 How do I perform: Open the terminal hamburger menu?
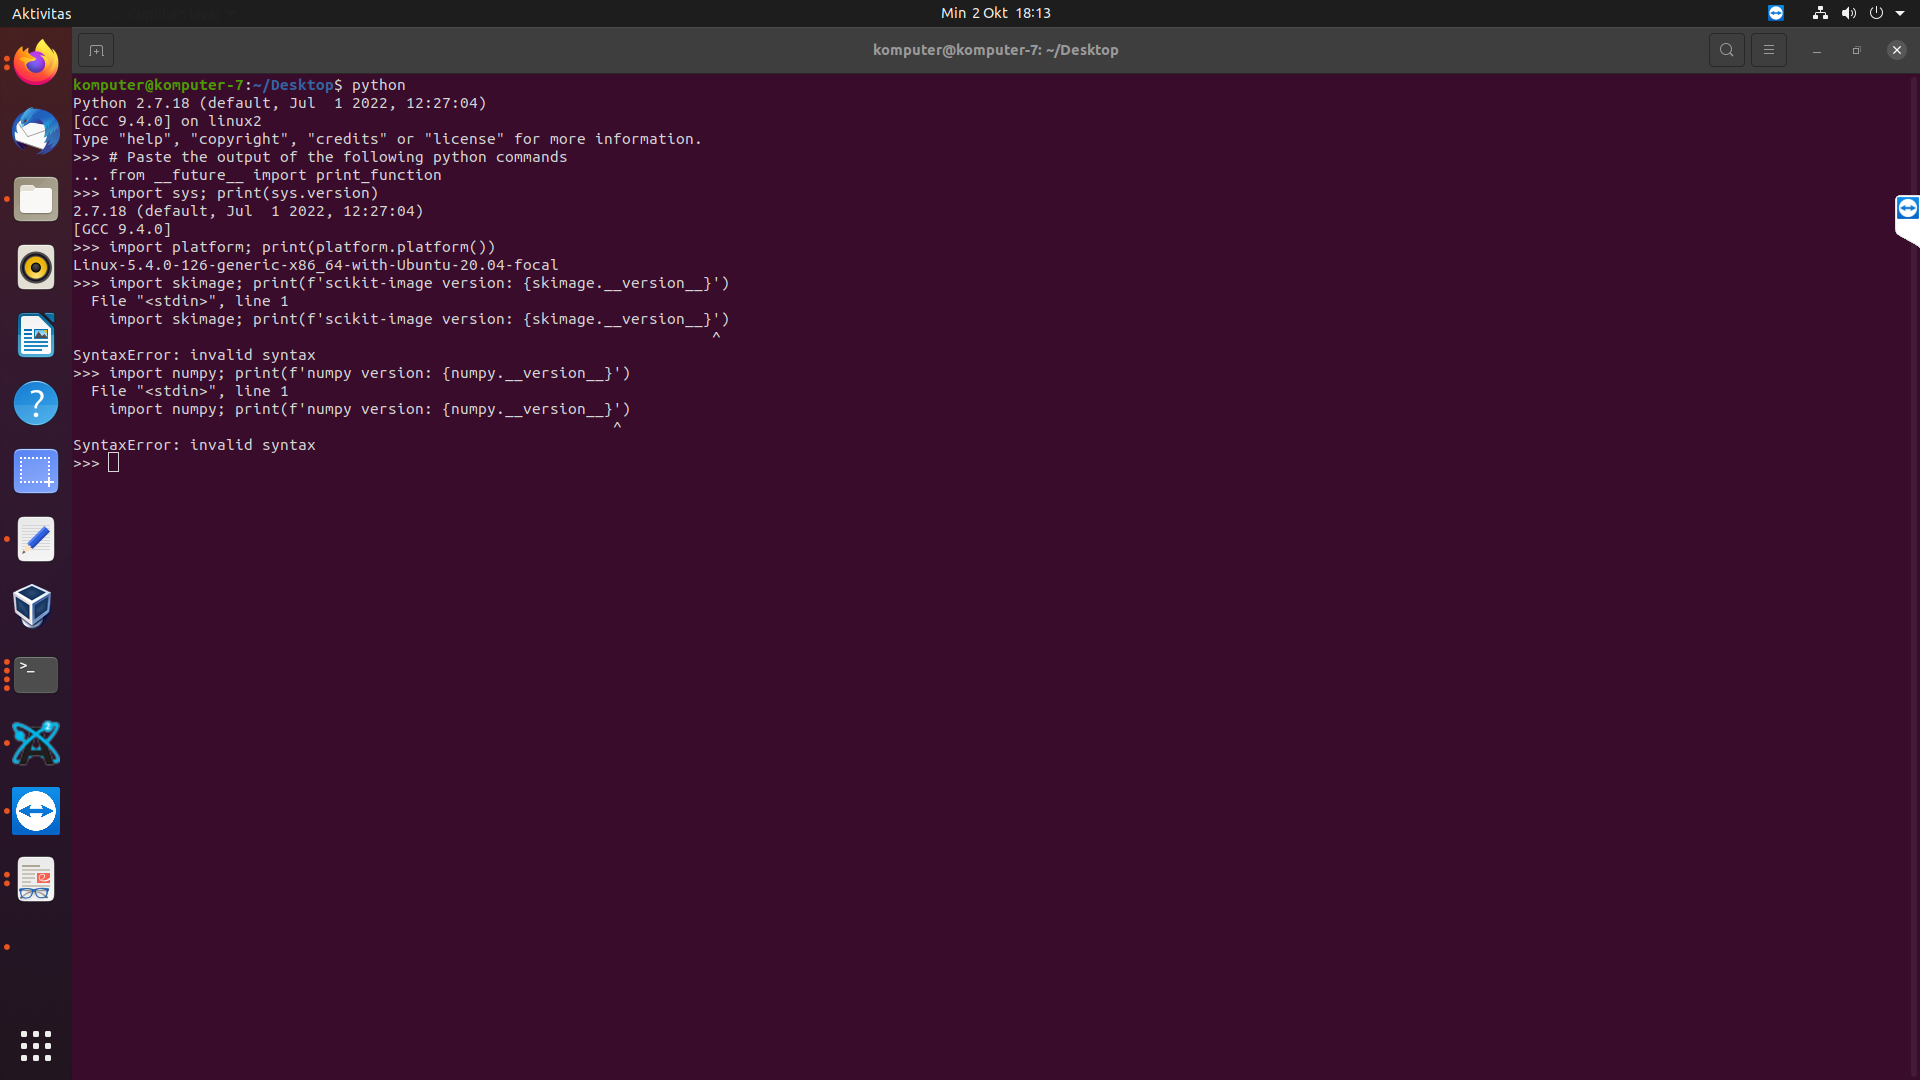(1769, 49)
